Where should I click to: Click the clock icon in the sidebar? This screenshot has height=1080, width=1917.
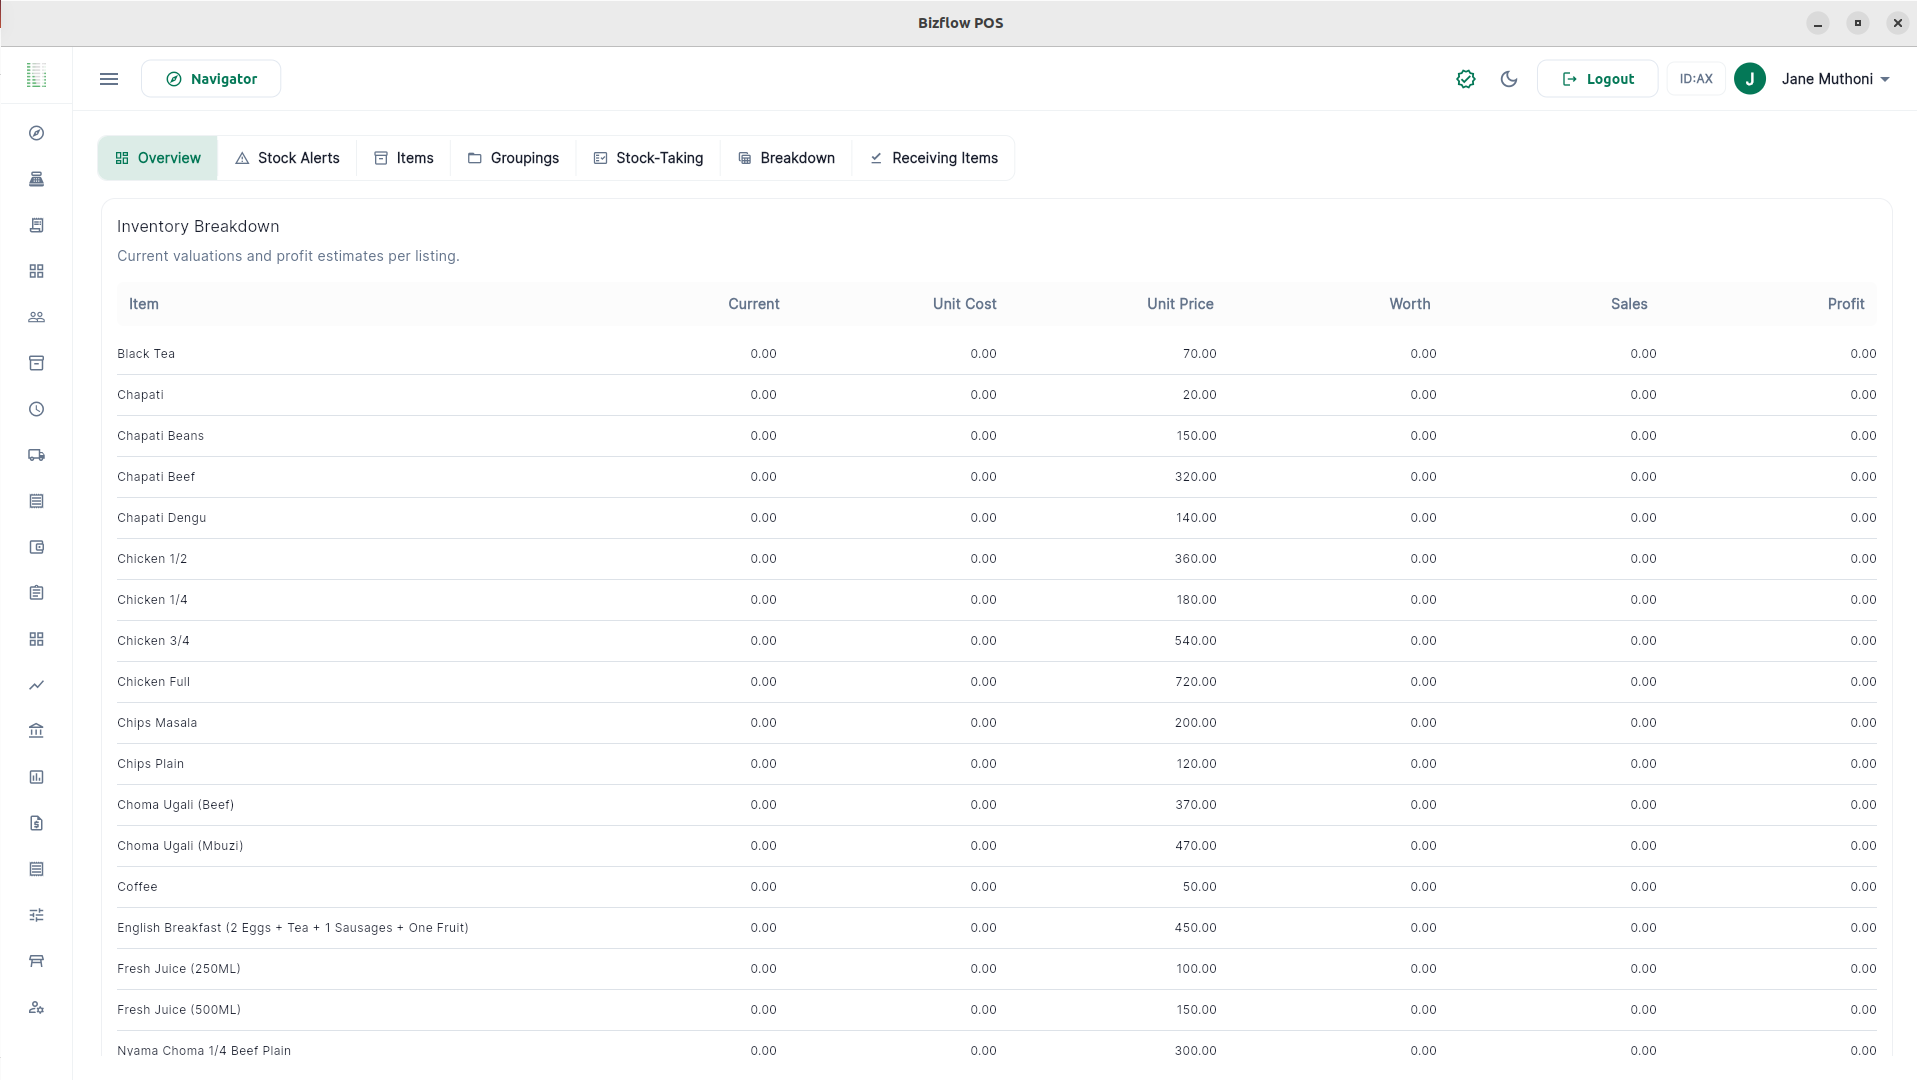click(x=36, y=409)
